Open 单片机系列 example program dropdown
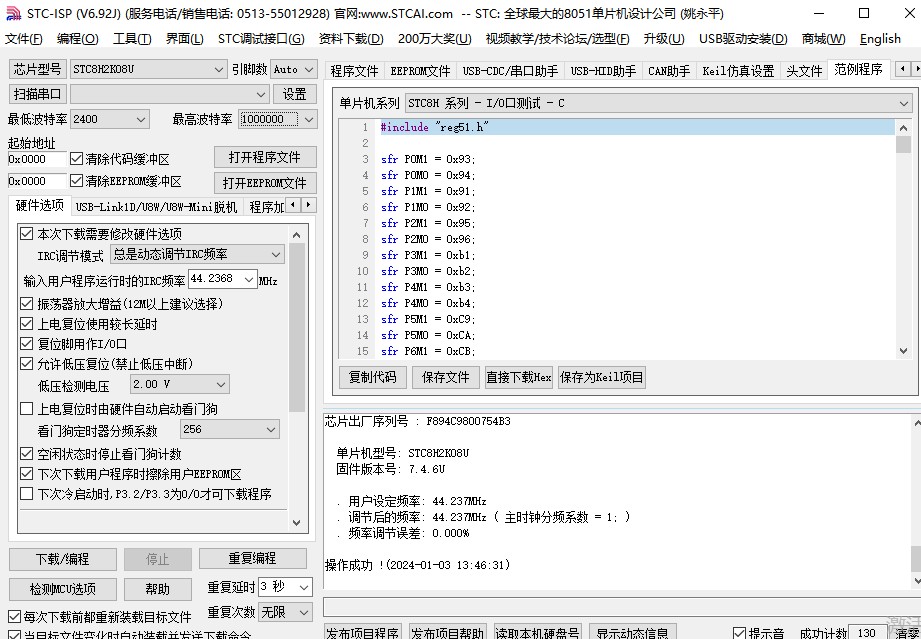The image size is (921, 639). click(x=658, y=103)
